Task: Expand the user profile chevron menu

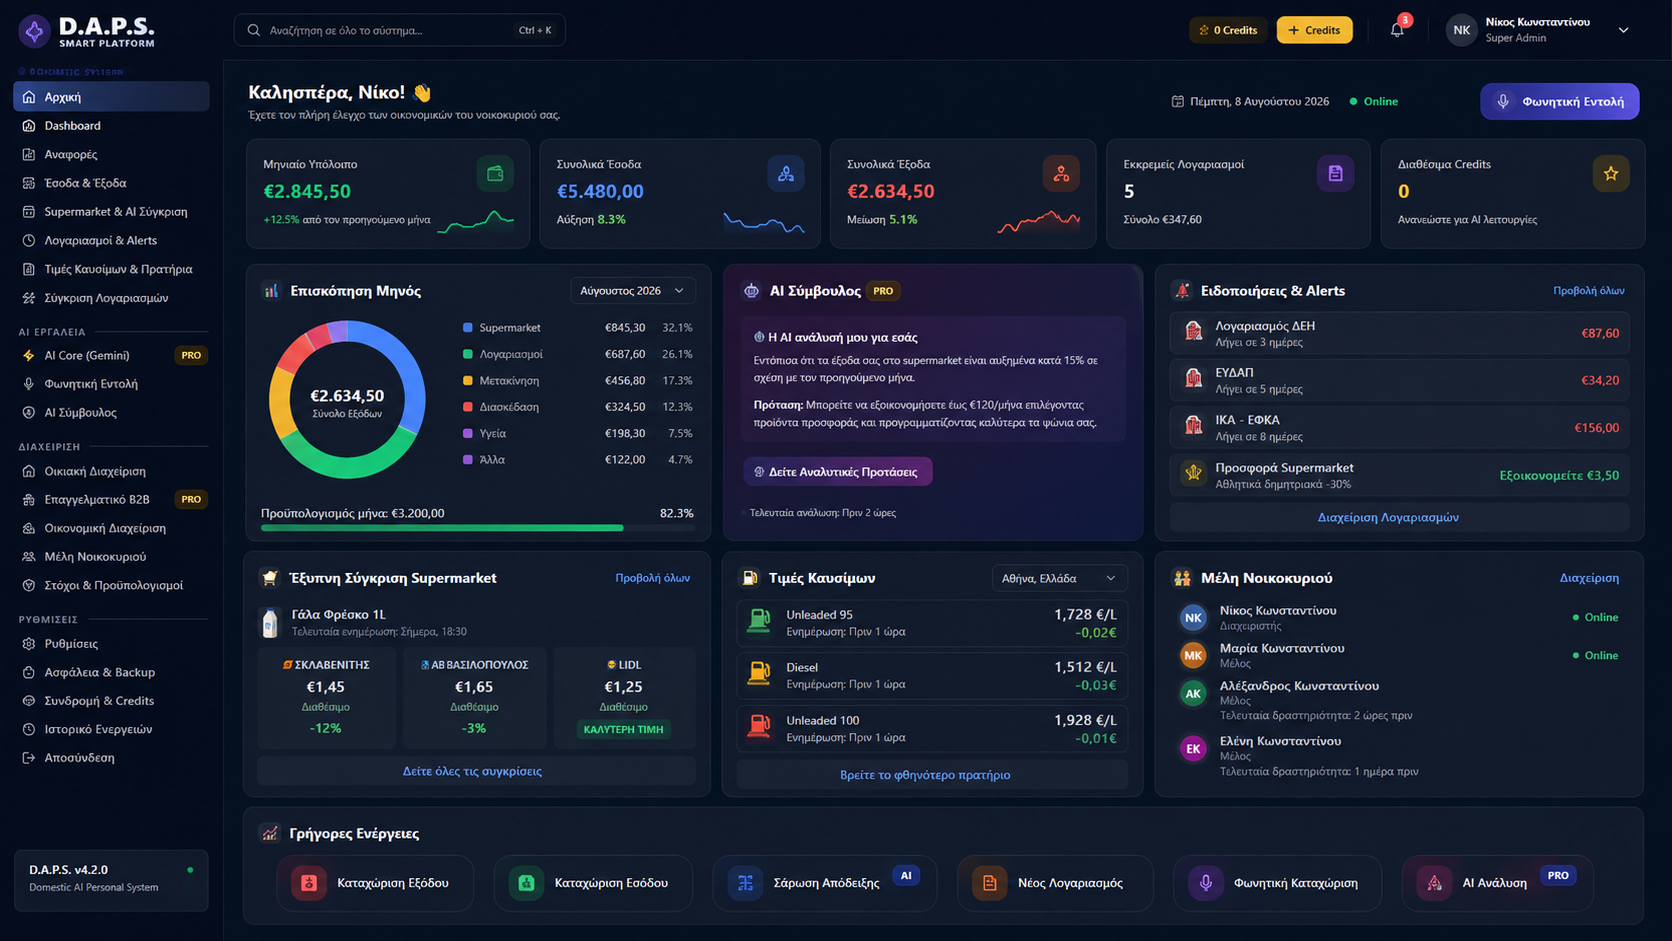Action: (x=1624, y=30)
